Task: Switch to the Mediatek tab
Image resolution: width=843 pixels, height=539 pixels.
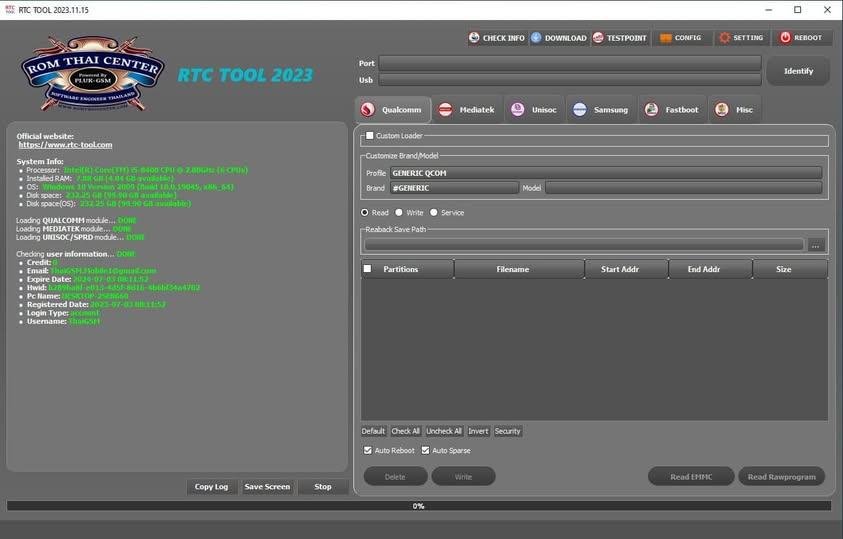Action: [467, 110]
